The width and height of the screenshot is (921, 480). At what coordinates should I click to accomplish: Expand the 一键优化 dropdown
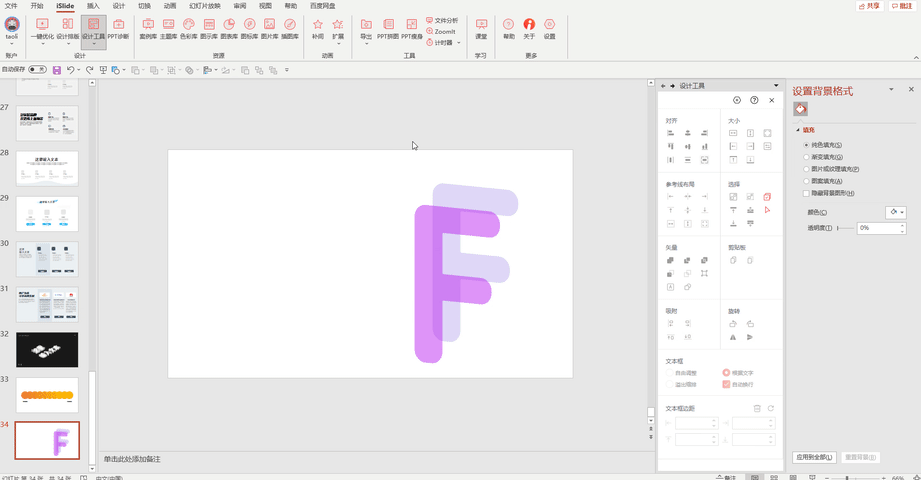click(x=42, y=43)
